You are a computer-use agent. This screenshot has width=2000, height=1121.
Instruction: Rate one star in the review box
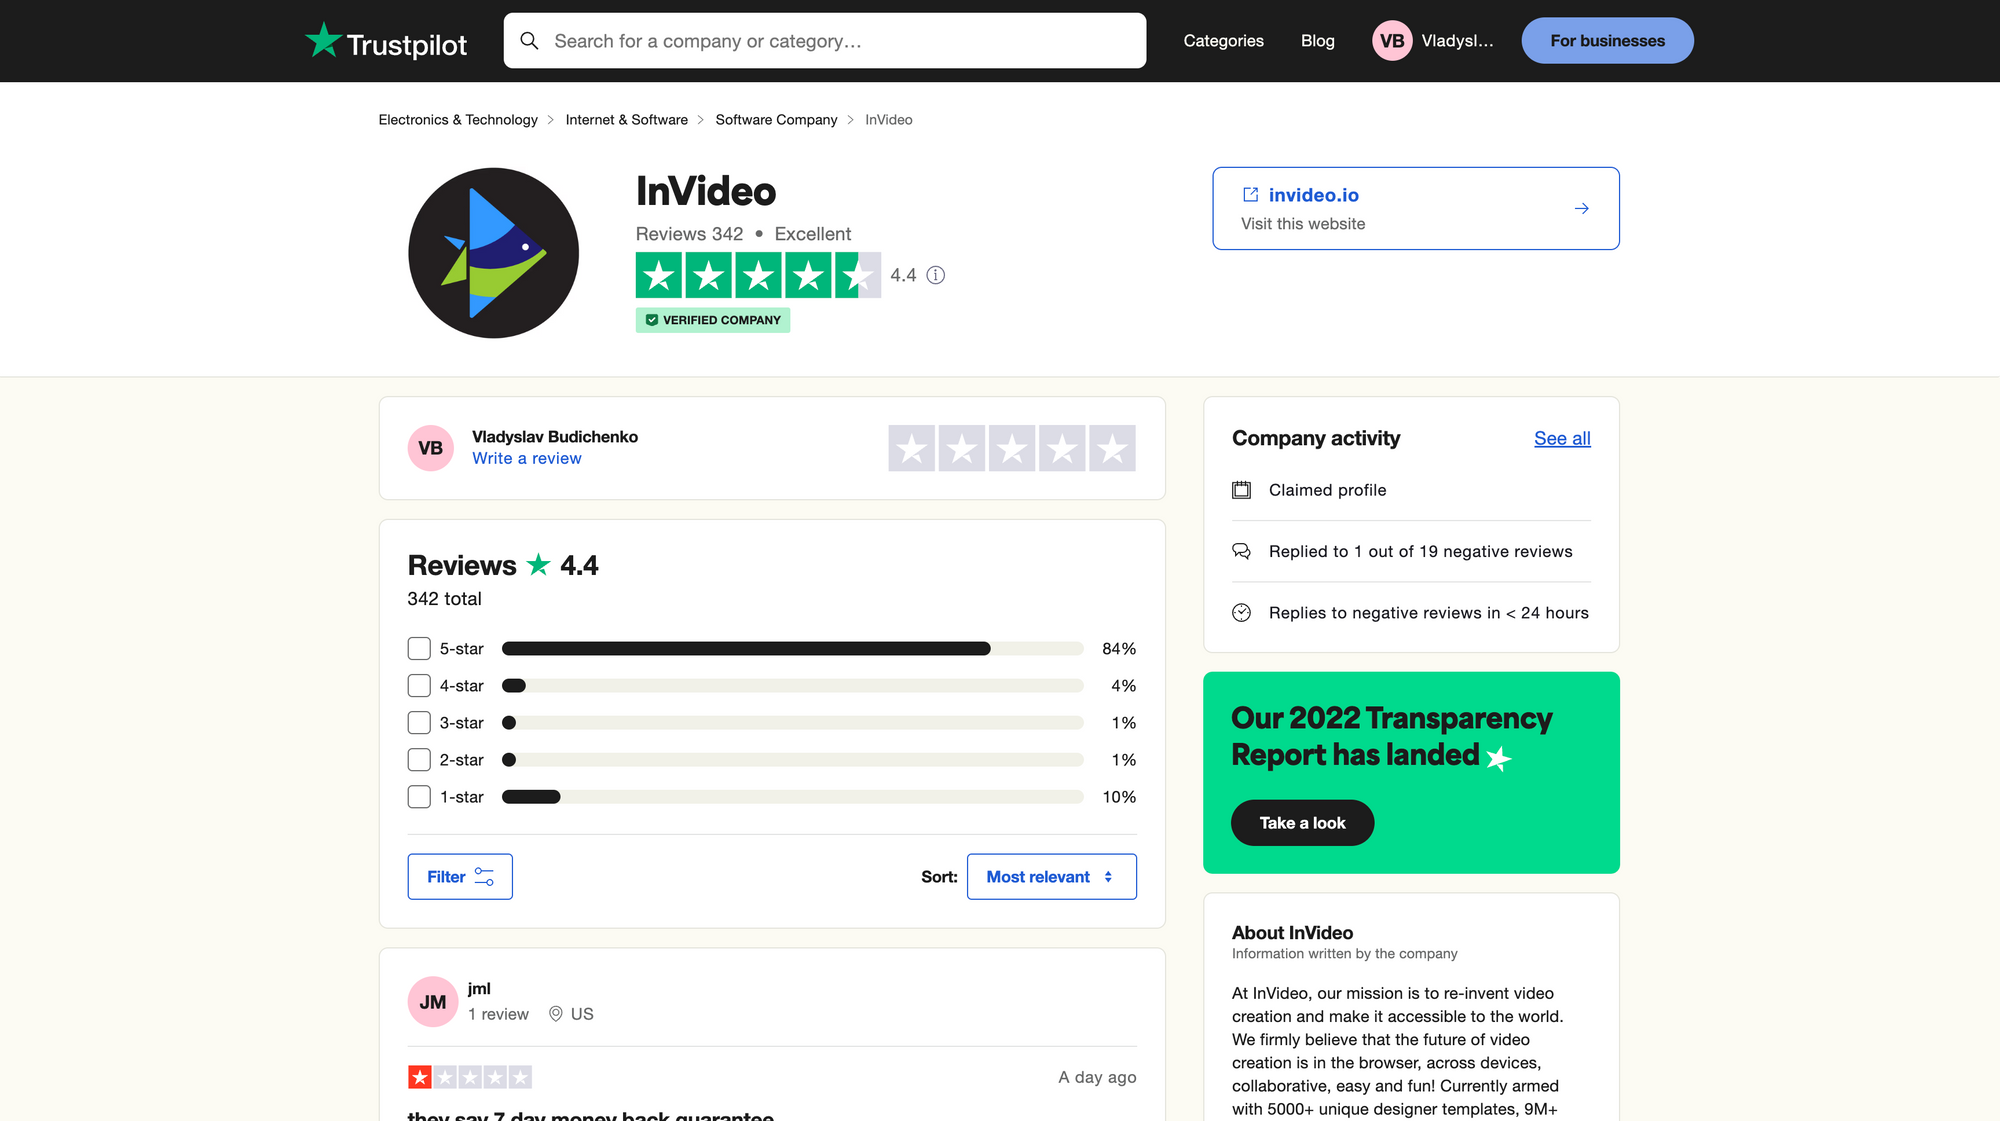[x=912, y=449]
